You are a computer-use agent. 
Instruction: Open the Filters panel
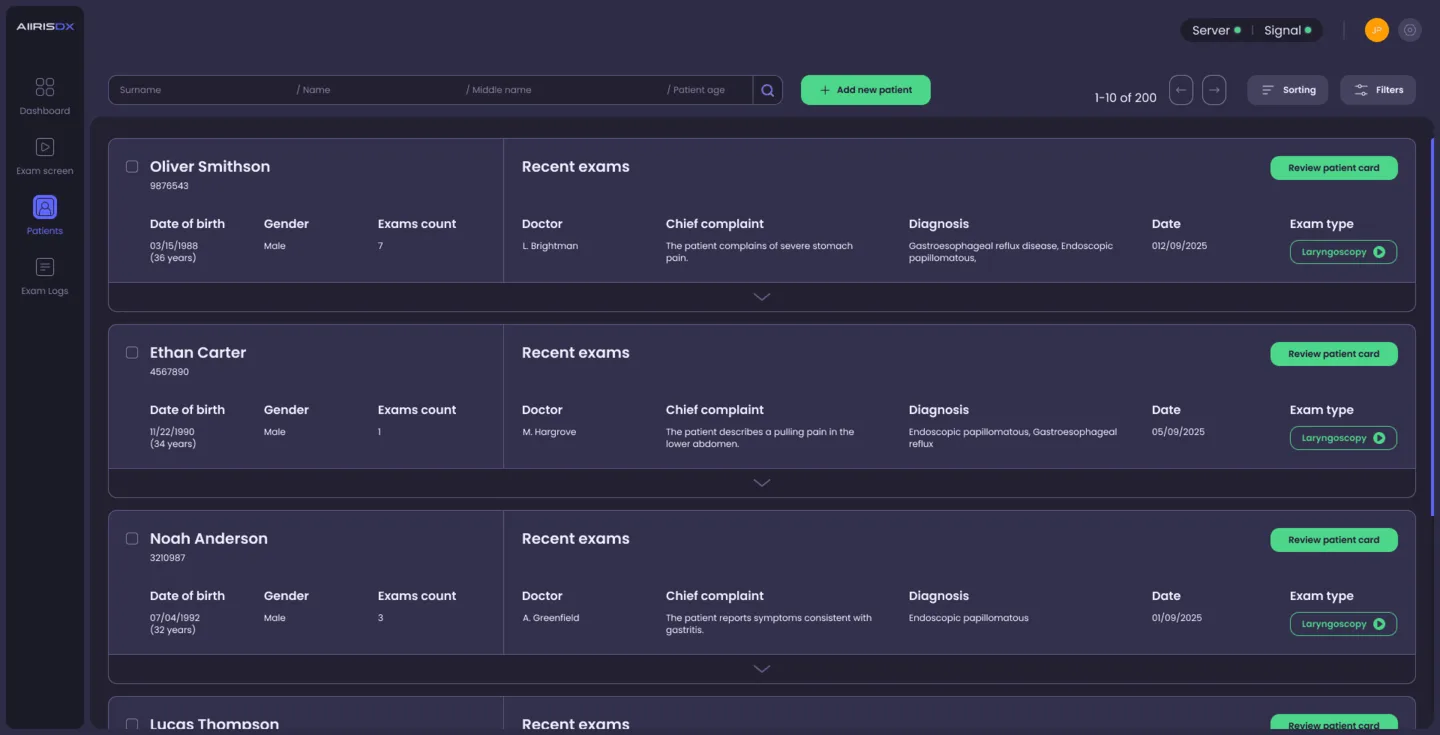[1378, 90]
